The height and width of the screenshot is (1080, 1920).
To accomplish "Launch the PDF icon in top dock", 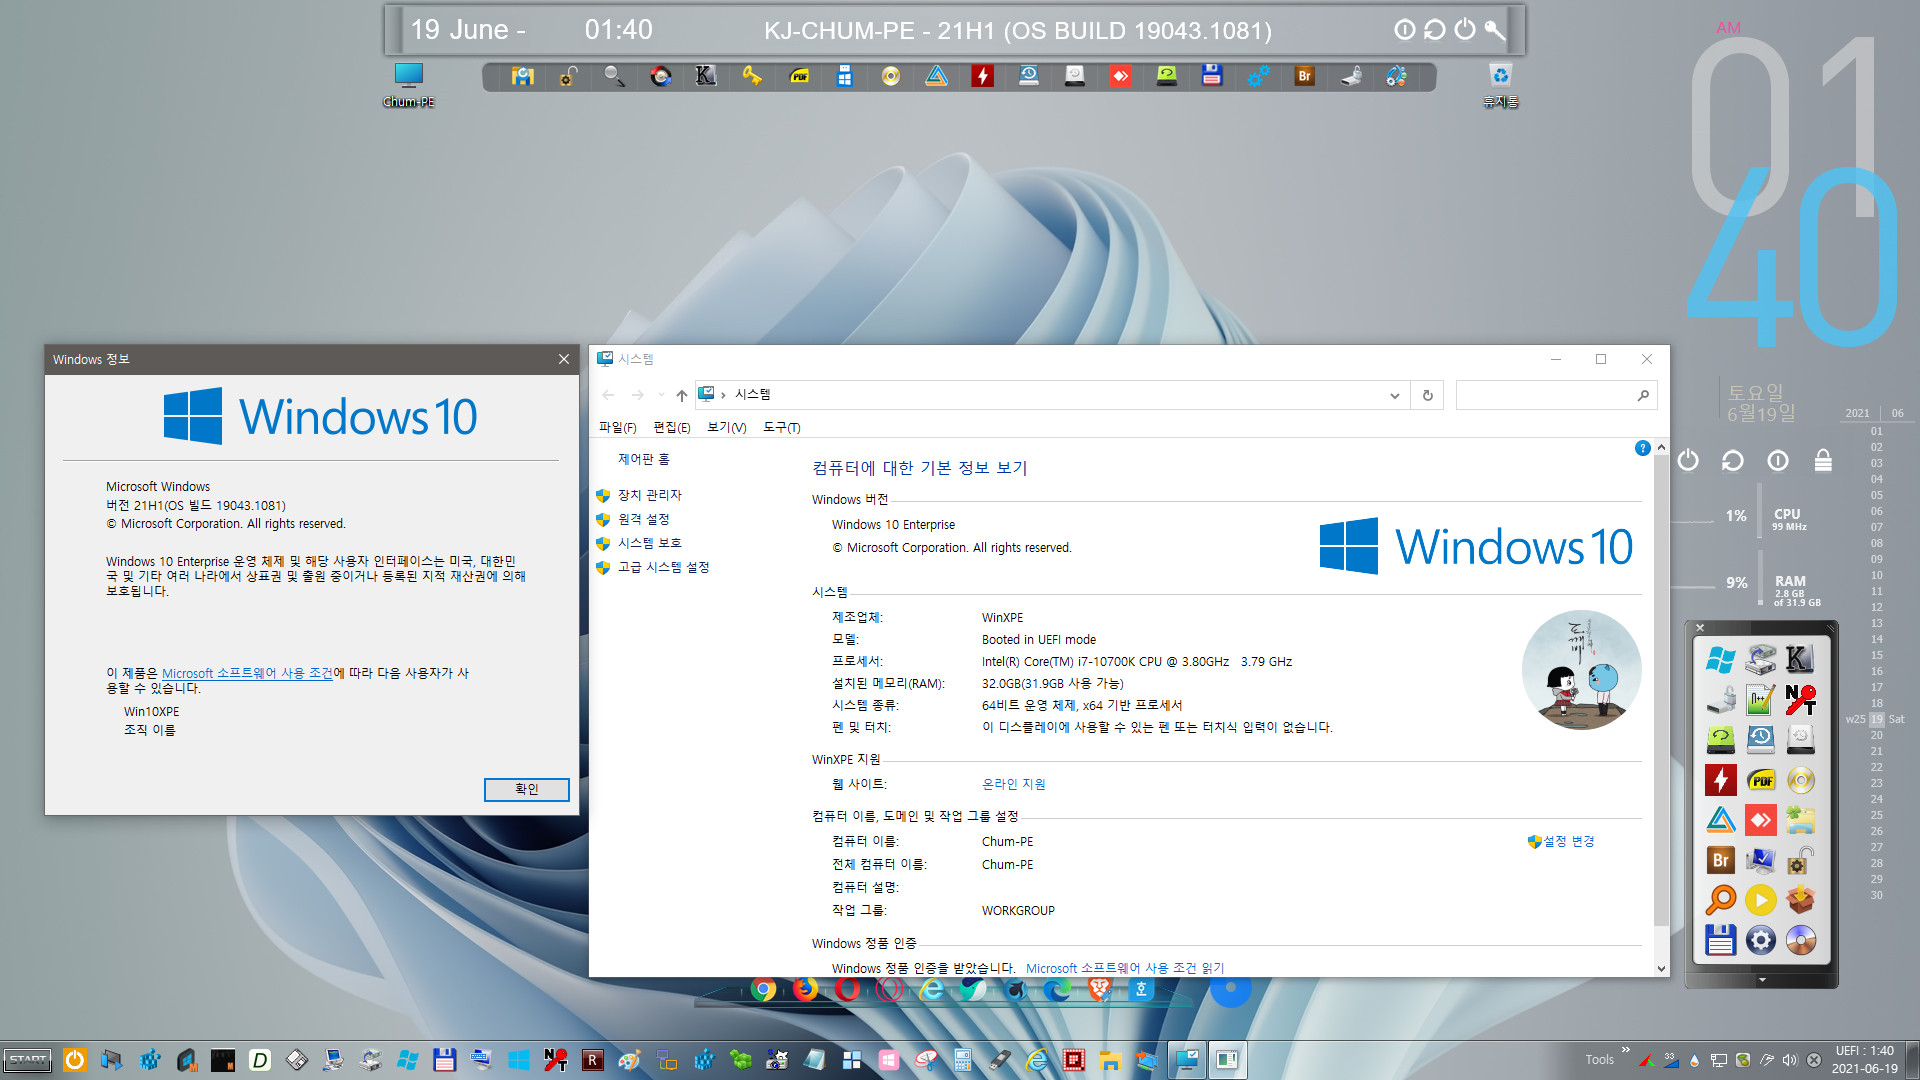I will [x=799, y=76].
